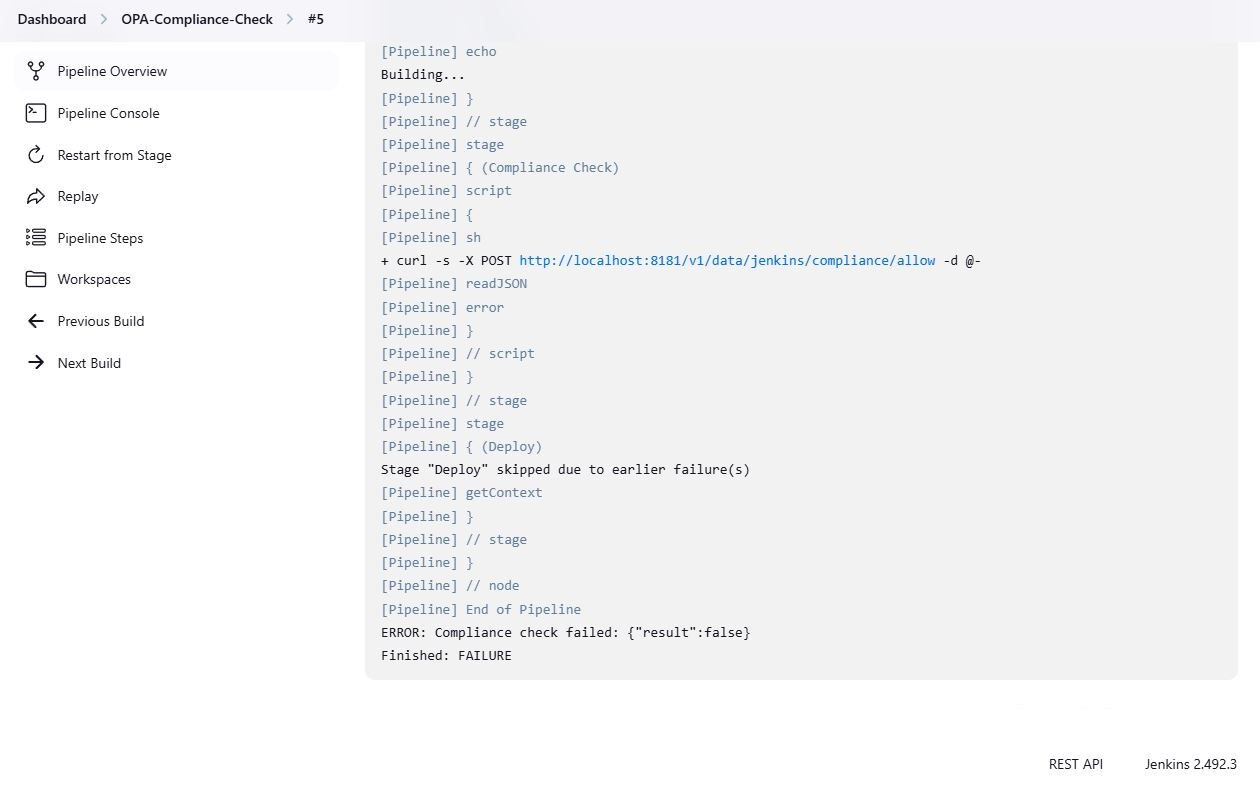
Task: Click the '[Pipeline] // script' line
Action: [458, 354]
